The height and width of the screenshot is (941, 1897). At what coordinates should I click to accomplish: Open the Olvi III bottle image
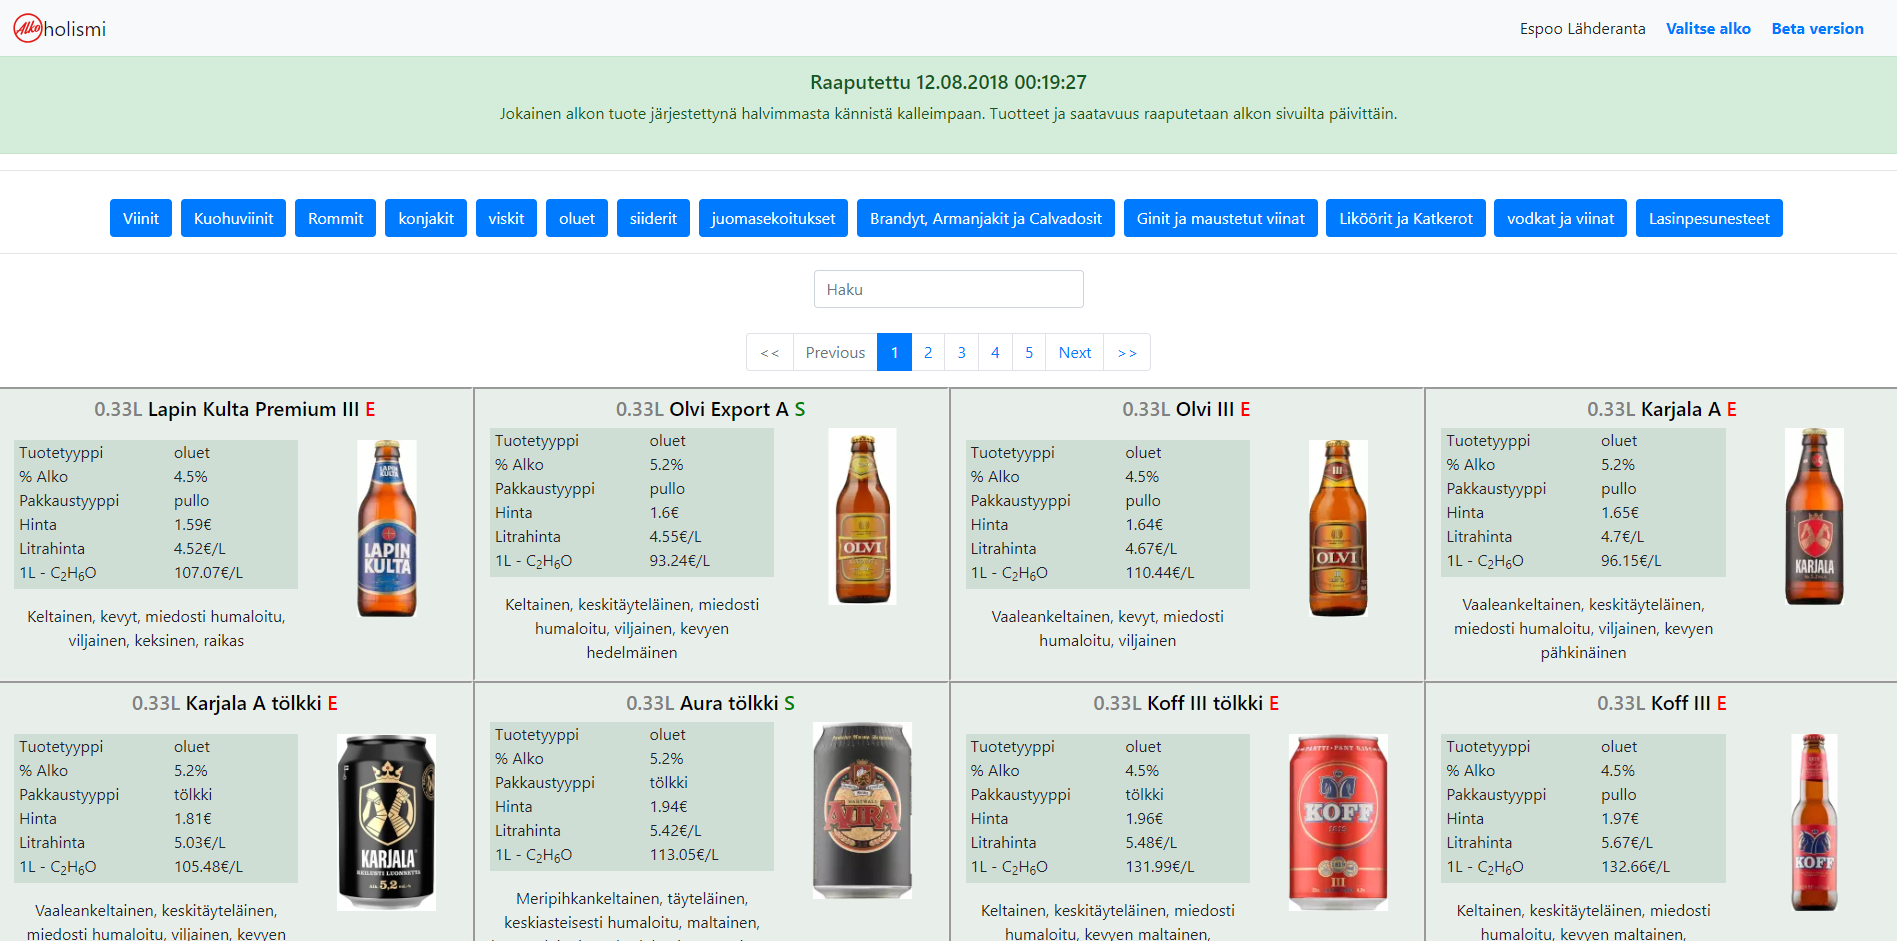1338,528
